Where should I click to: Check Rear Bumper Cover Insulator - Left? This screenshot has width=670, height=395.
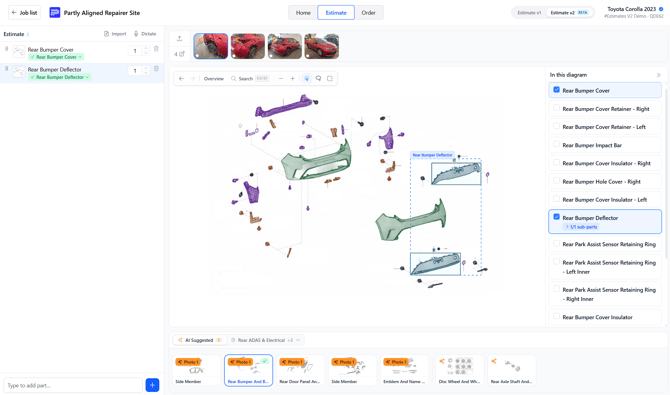tap(556, 199)
